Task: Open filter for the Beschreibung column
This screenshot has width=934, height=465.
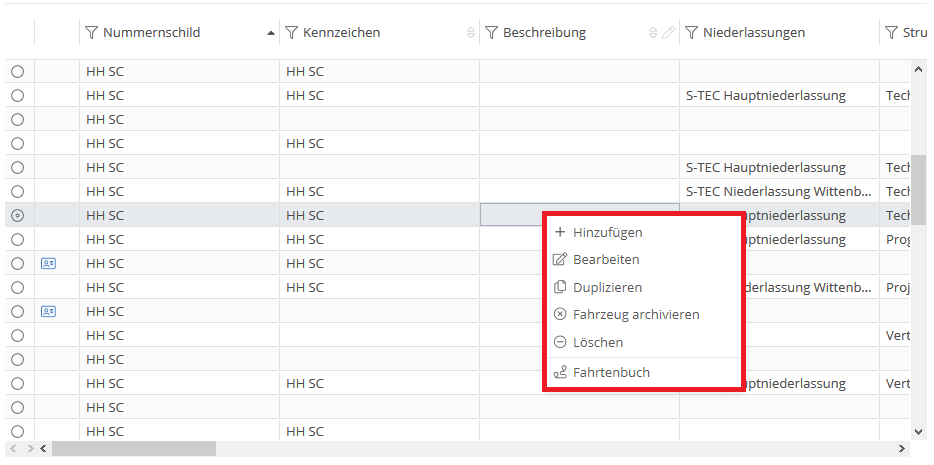Action: 492,33
